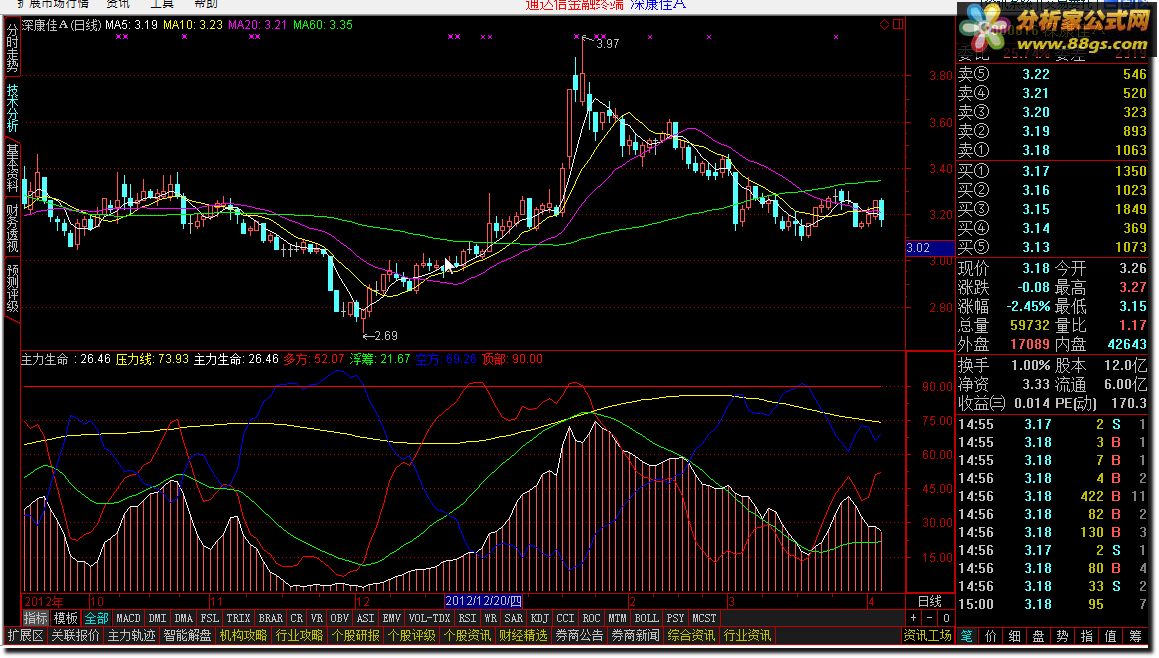
Task: Select the 指 tab in quote panel
Action: click(x=1087, y=636)
